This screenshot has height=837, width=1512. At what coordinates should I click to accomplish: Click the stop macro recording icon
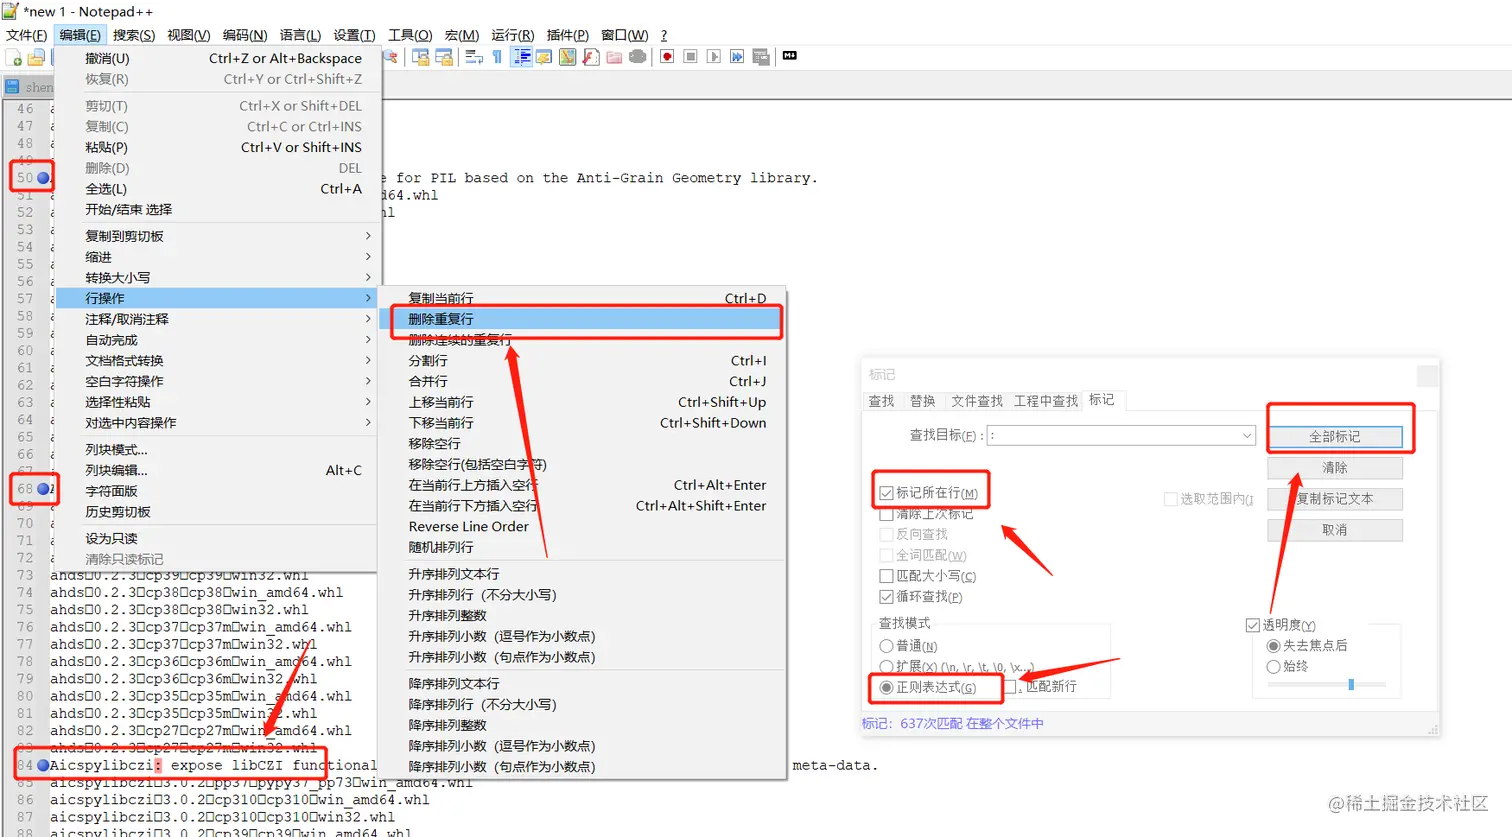pos(690,57)
